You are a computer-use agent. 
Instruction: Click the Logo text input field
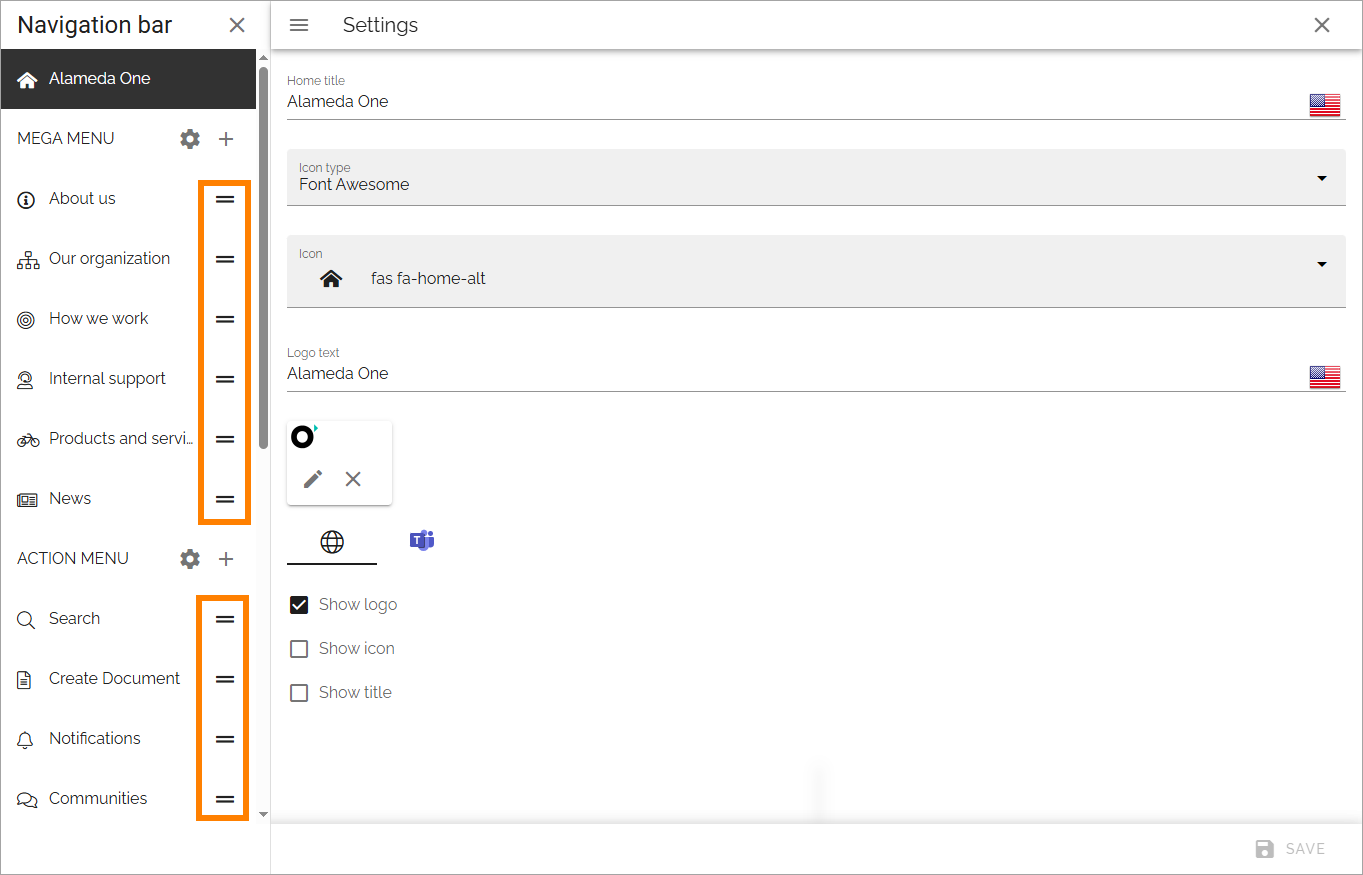point(796,374)
